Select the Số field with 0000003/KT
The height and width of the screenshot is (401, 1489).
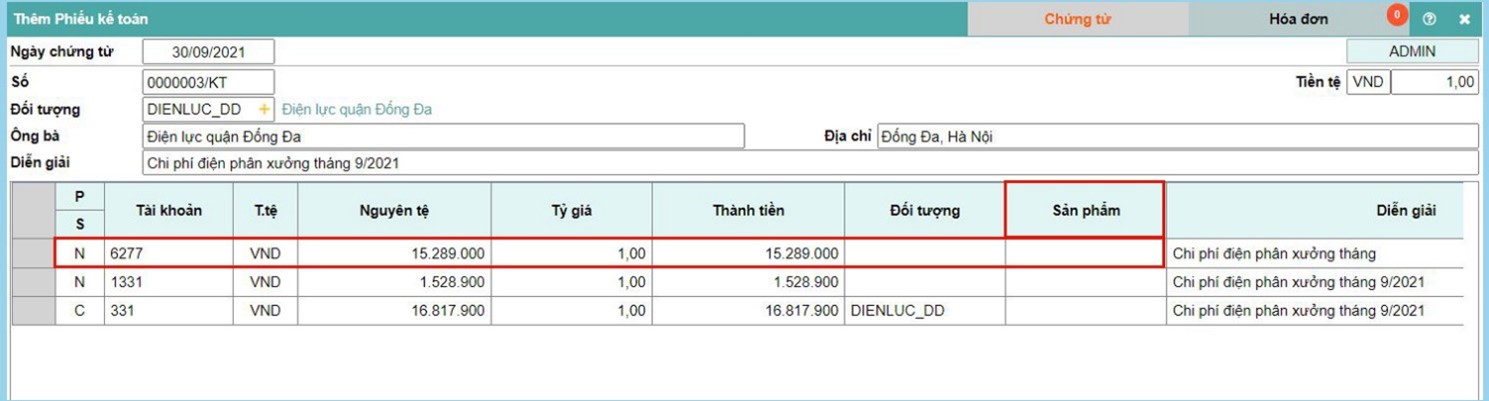coord(208,82)
